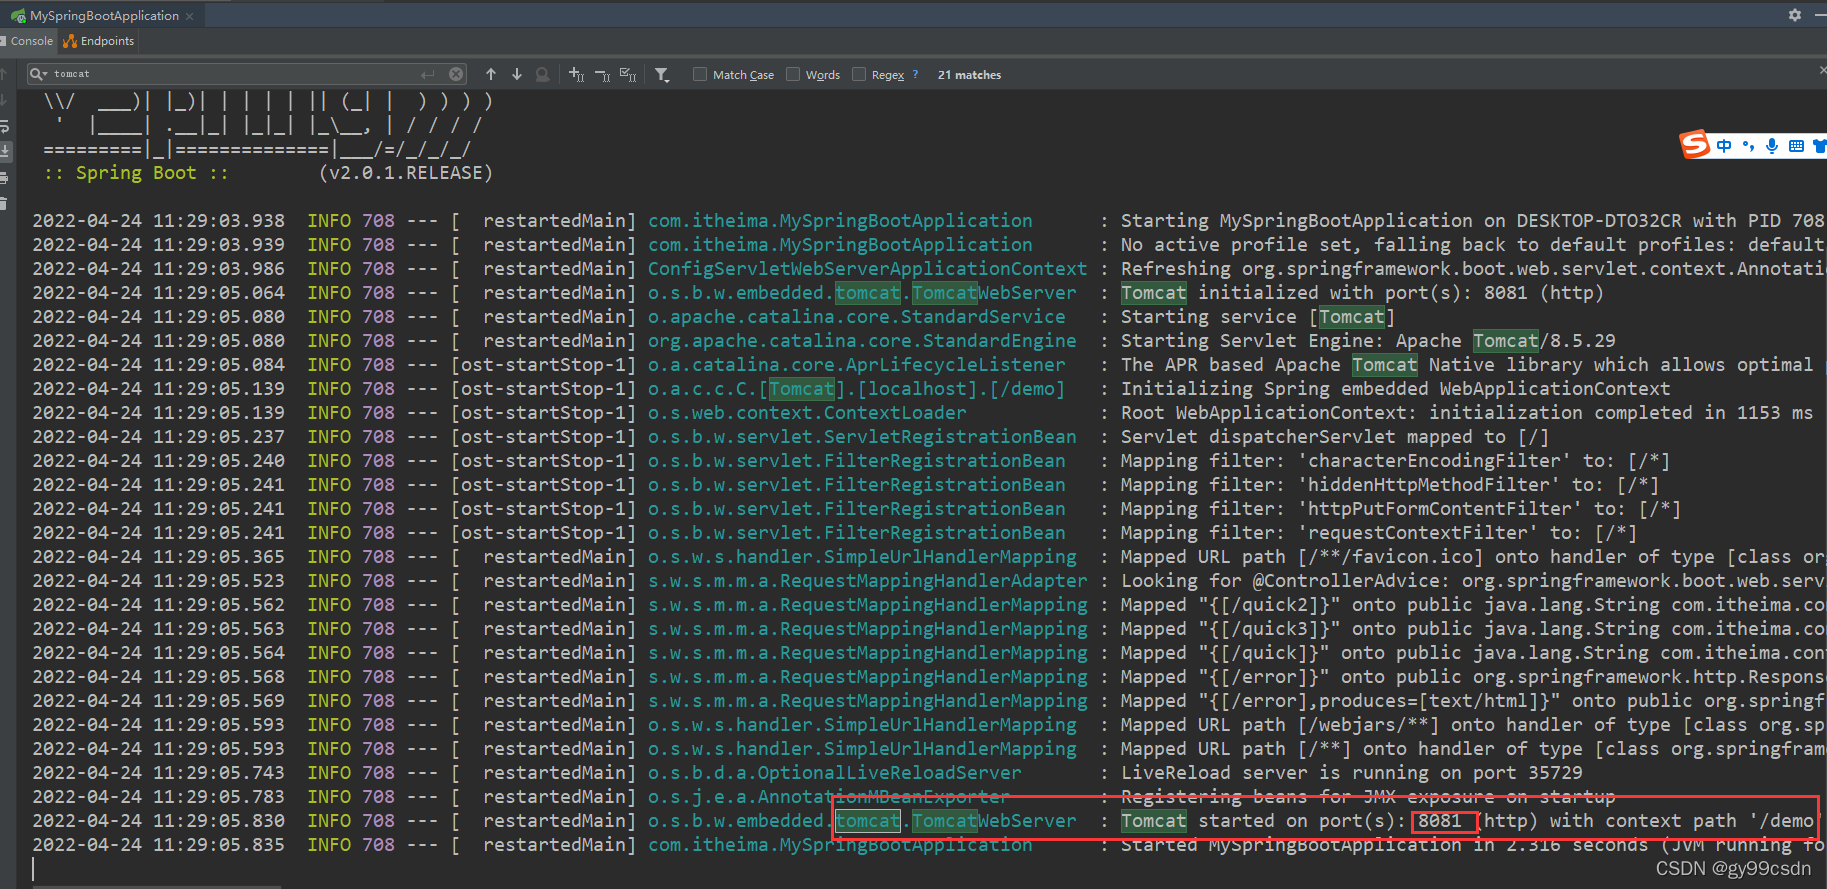This screenshot has height=889, width=1827.
Task: Enable the Words checkbox
Action: pos(793,74)
